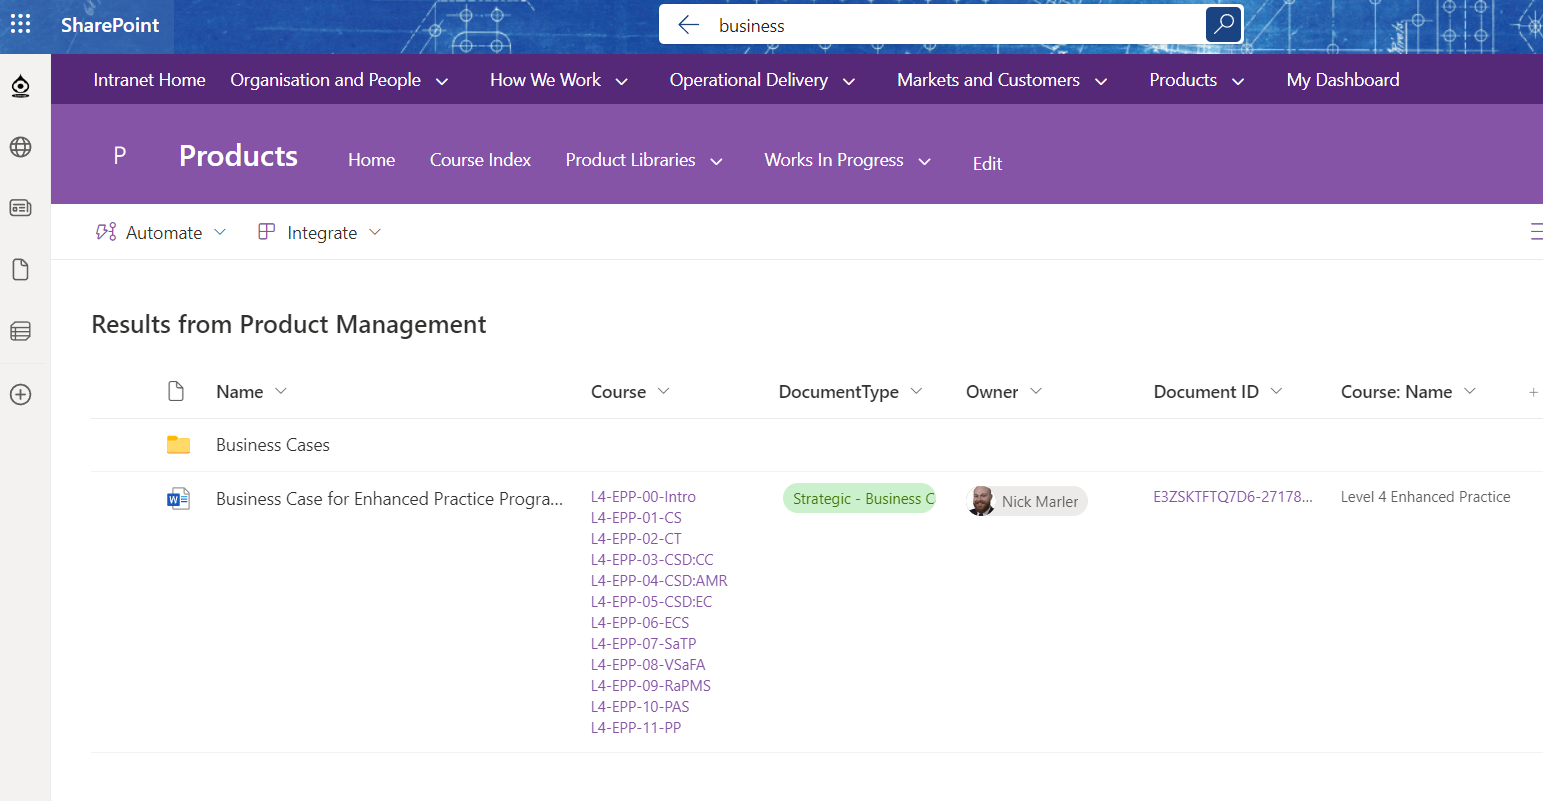Click the search magnifier button

click(x=1223, y=25)
